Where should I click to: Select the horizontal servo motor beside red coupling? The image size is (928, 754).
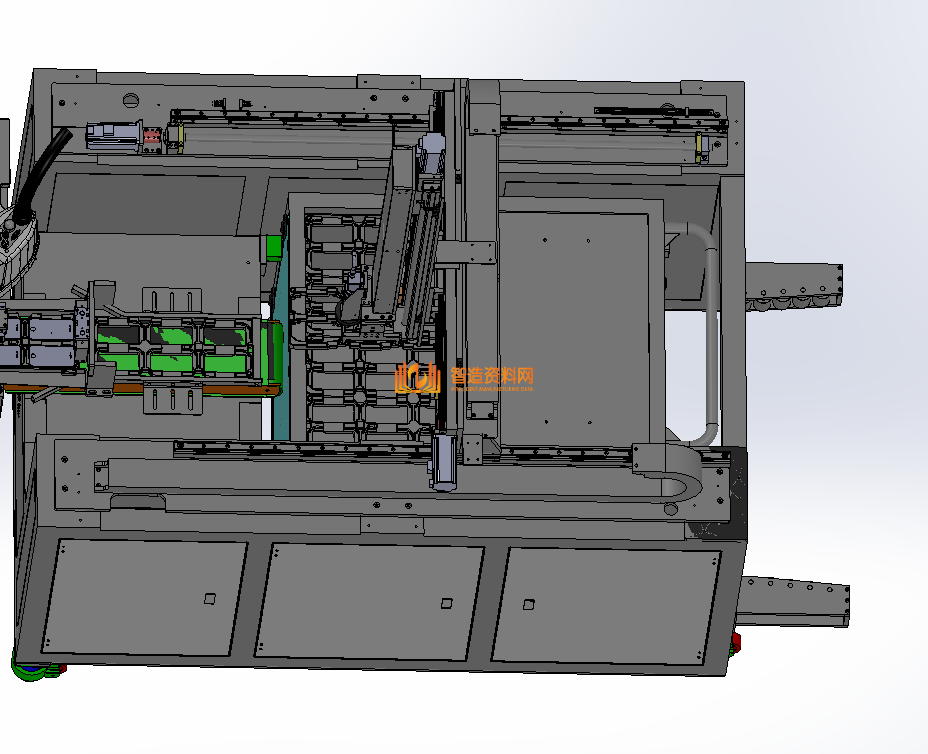[x=114, y=136]
